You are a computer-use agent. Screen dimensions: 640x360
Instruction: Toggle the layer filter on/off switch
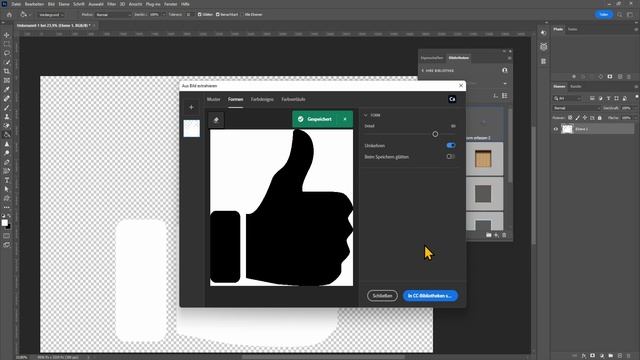point(636,97)
